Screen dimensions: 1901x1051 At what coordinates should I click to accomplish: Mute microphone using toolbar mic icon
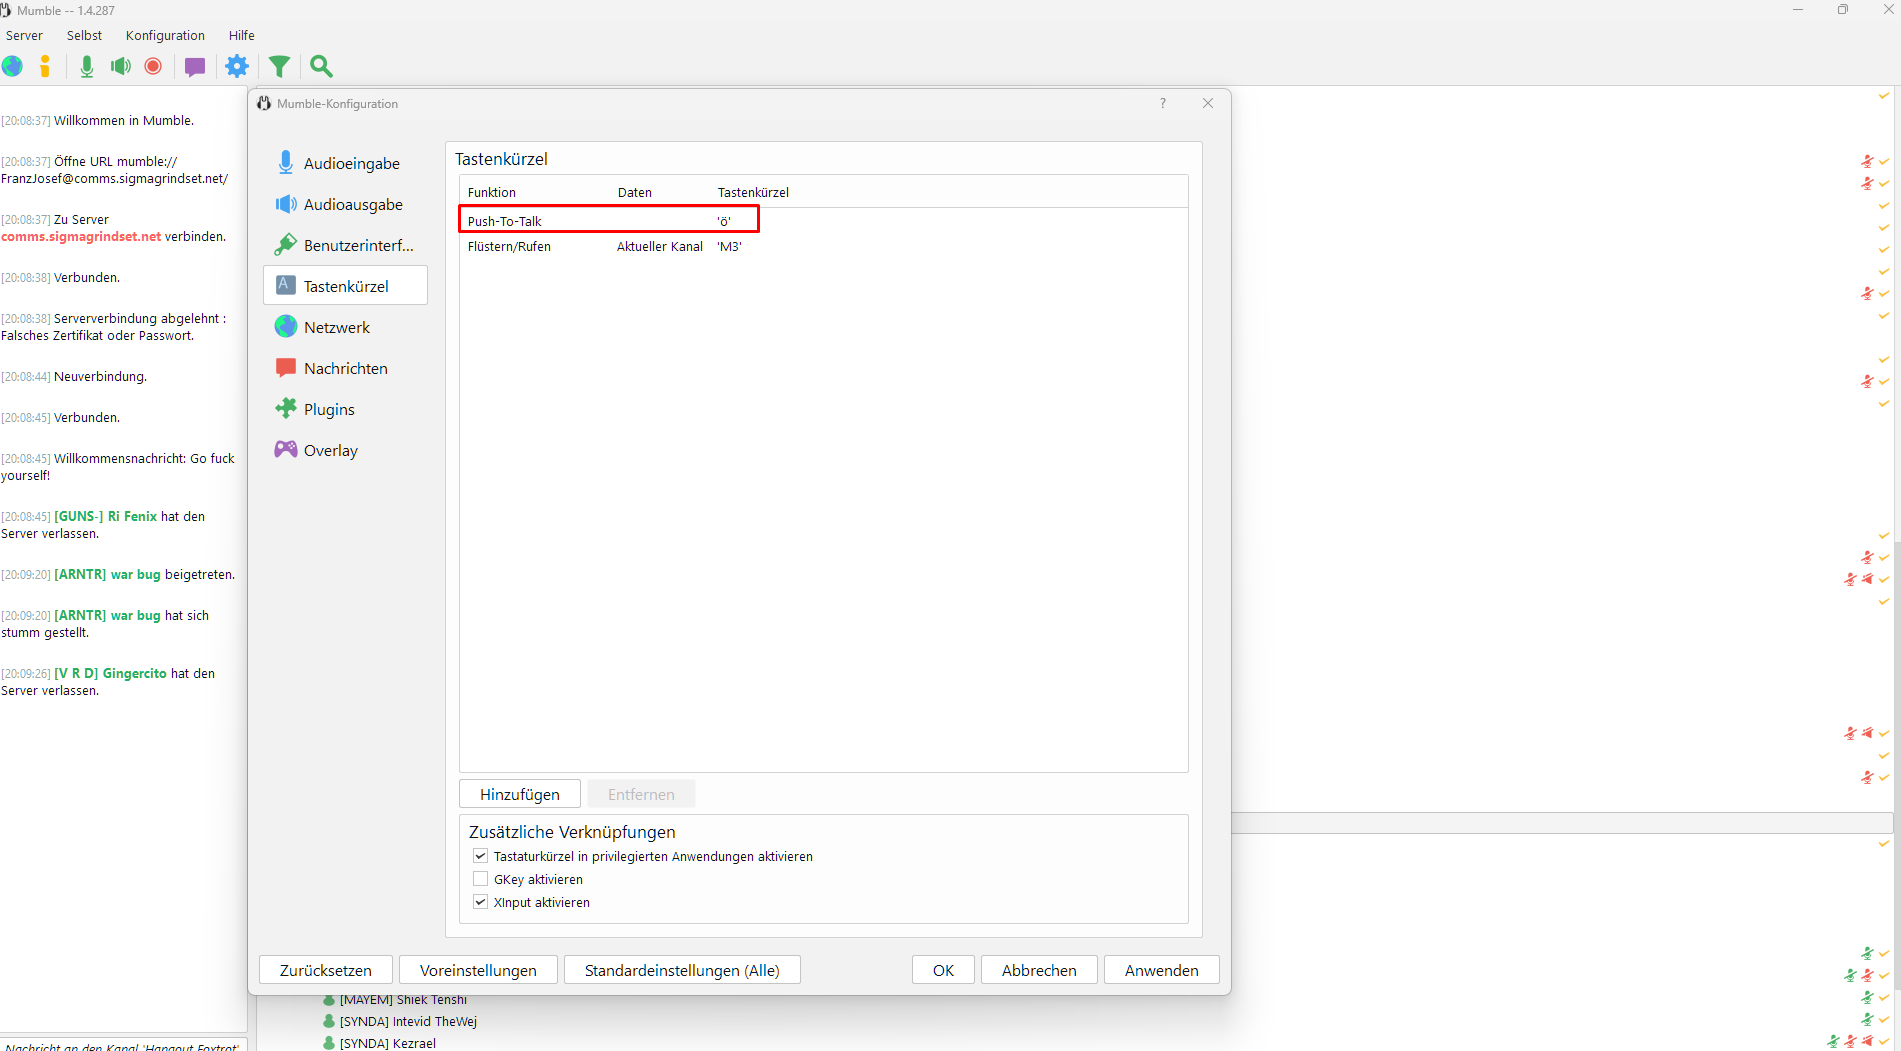click(87, 66)
